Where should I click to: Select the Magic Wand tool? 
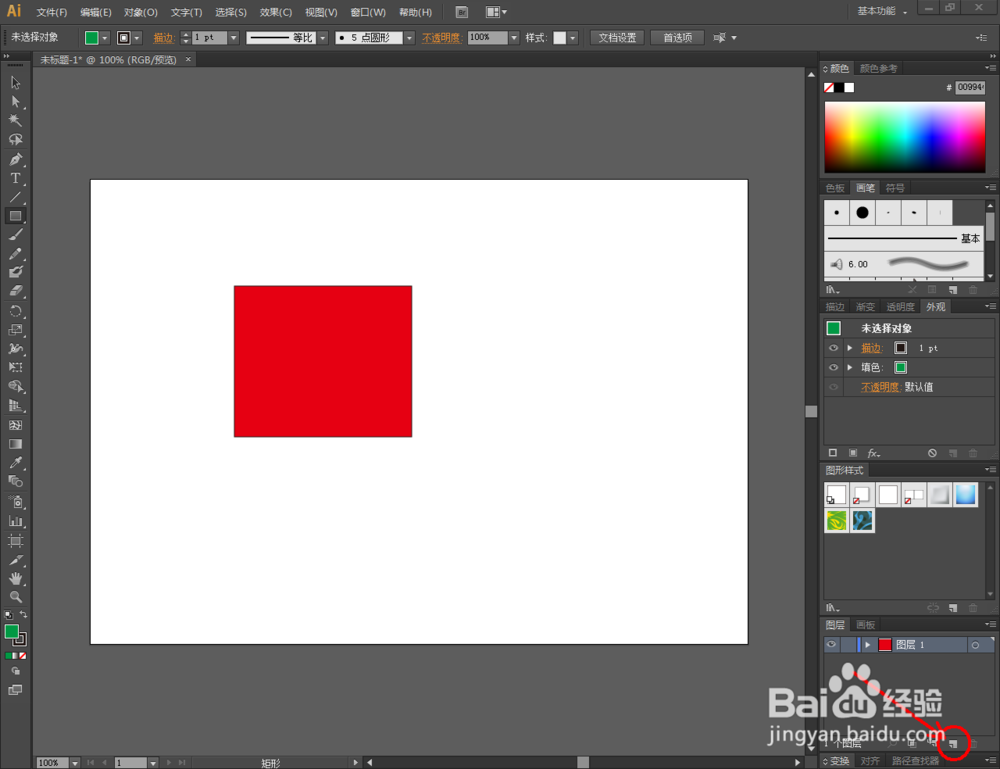pos(15,121)
